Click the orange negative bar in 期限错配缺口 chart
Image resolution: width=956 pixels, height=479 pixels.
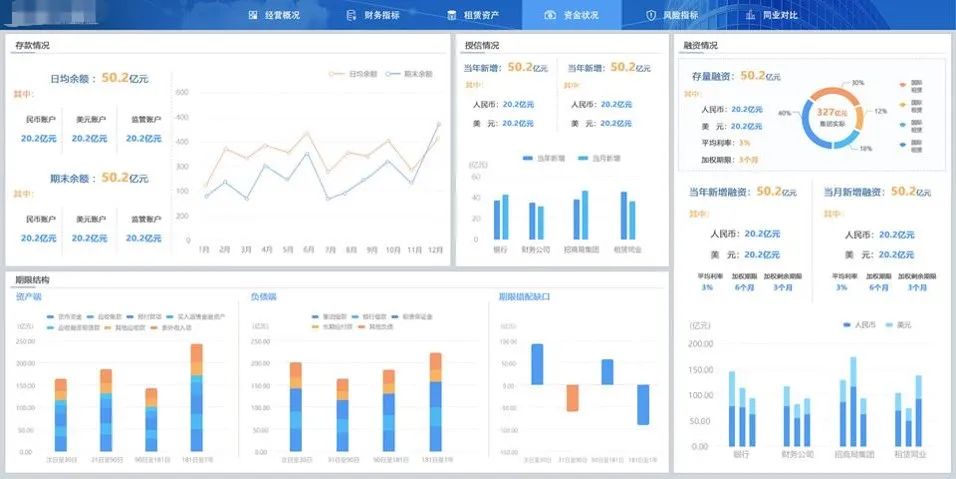pos(572,397)
